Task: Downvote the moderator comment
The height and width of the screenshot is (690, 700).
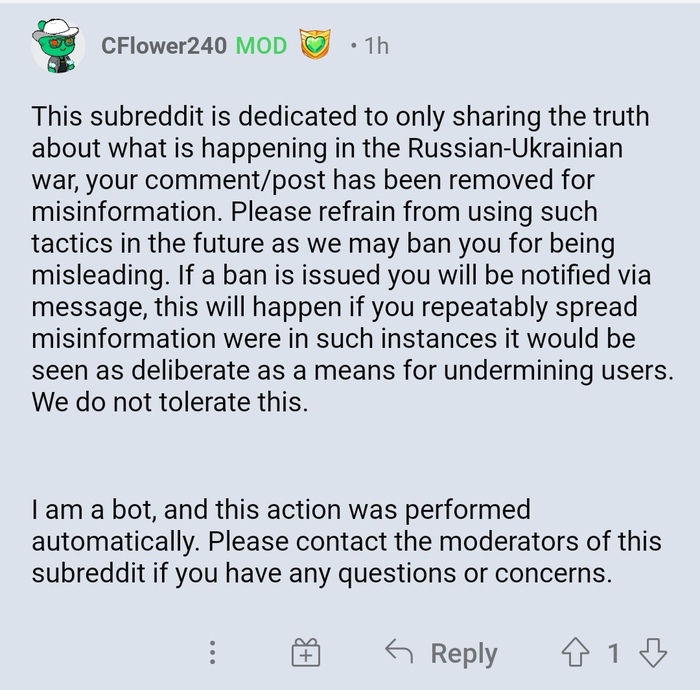Action: tap(652, 653)
